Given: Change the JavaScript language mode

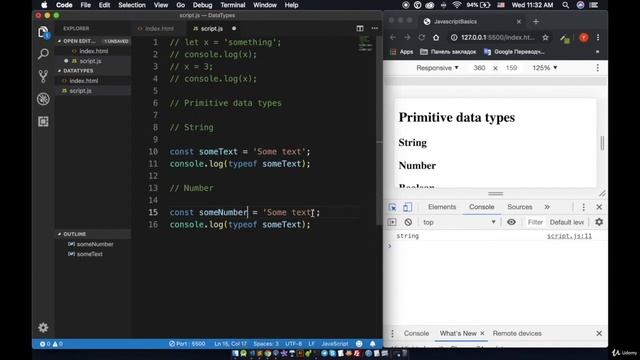Looking at the screenshot, I should point(335,344).
